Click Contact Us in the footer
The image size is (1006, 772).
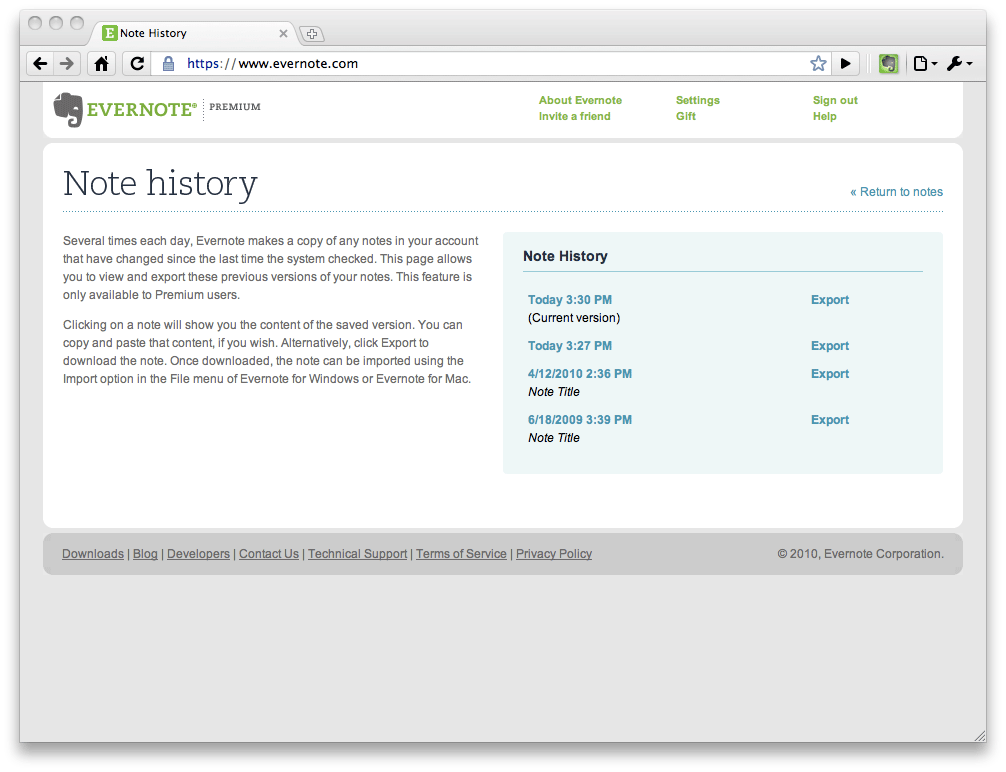[x=269, y=554]
